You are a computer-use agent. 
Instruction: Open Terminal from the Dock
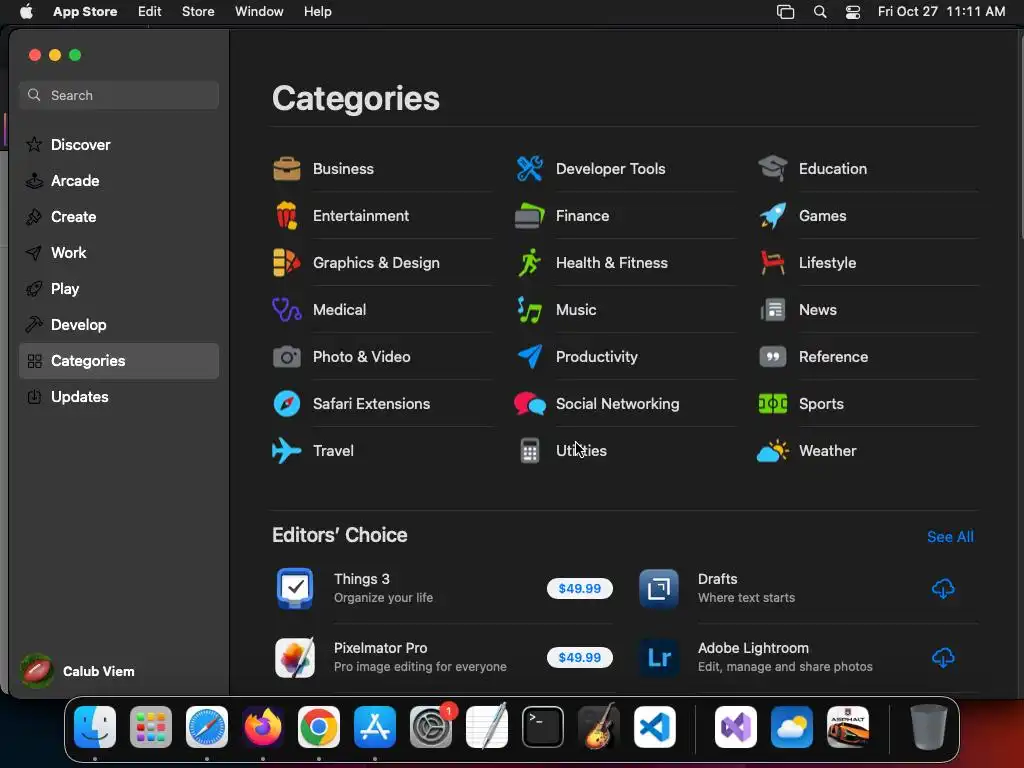(x=543, y=727)
